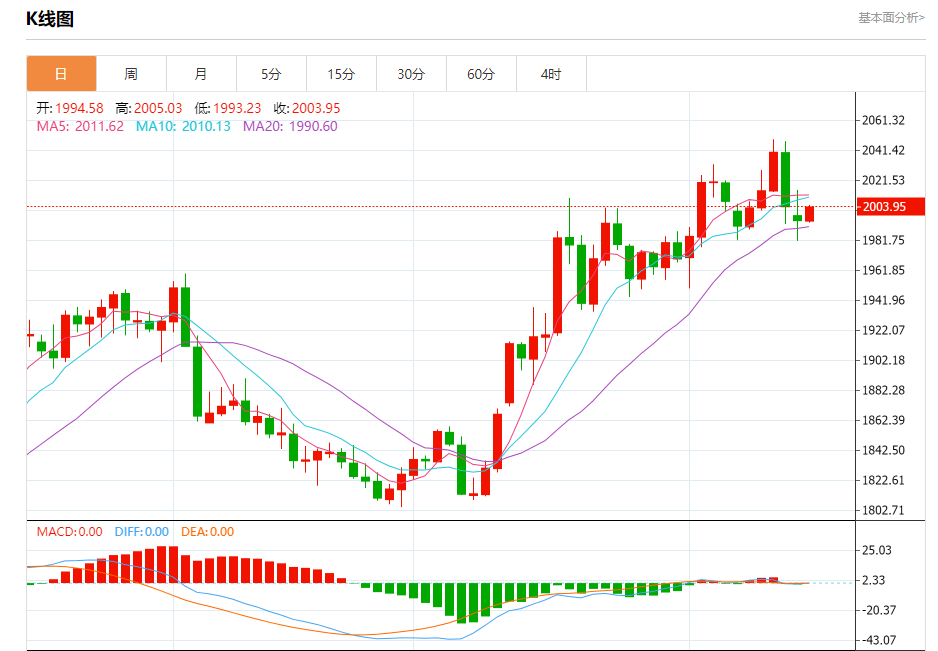The image size is (938, 651).
Task: Click the -20.37 MACD axis label
Action: 878,610
